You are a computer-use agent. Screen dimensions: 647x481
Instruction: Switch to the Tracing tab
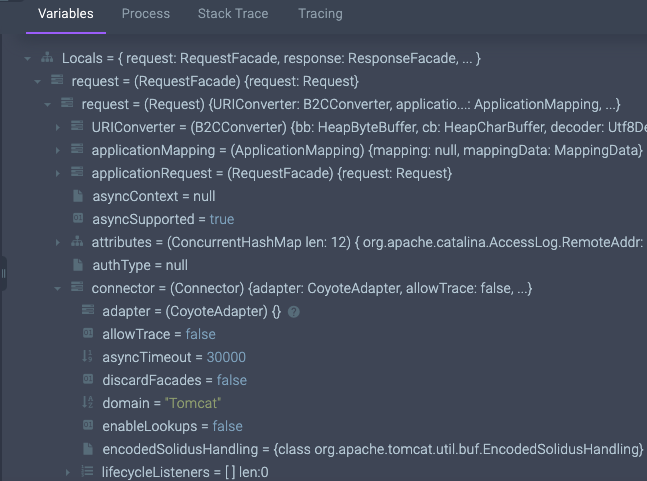(x=320, y=14)
